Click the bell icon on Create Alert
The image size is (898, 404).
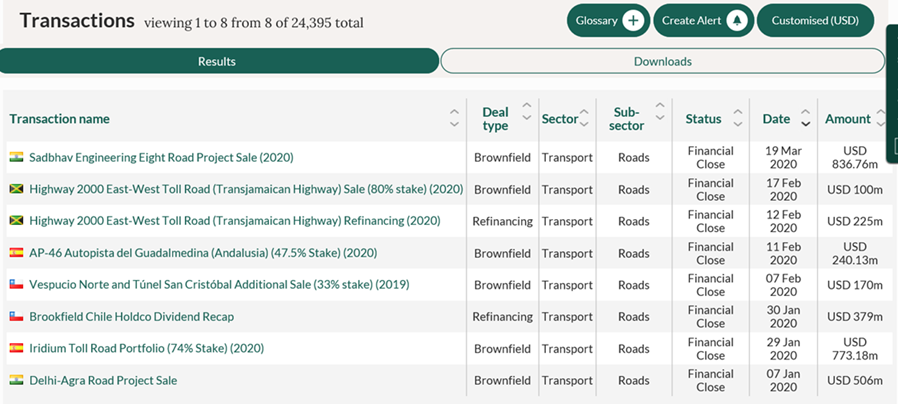737,21
